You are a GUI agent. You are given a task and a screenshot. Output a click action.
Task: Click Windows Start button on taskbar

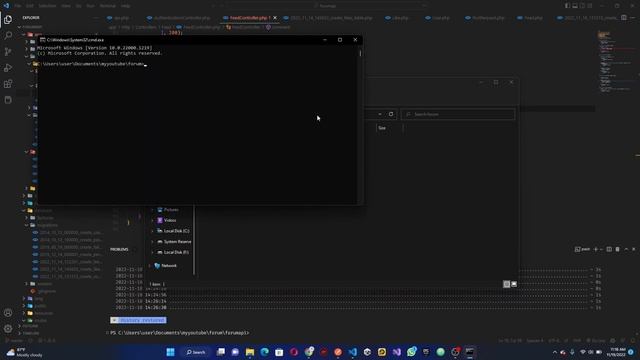[171, 352]
